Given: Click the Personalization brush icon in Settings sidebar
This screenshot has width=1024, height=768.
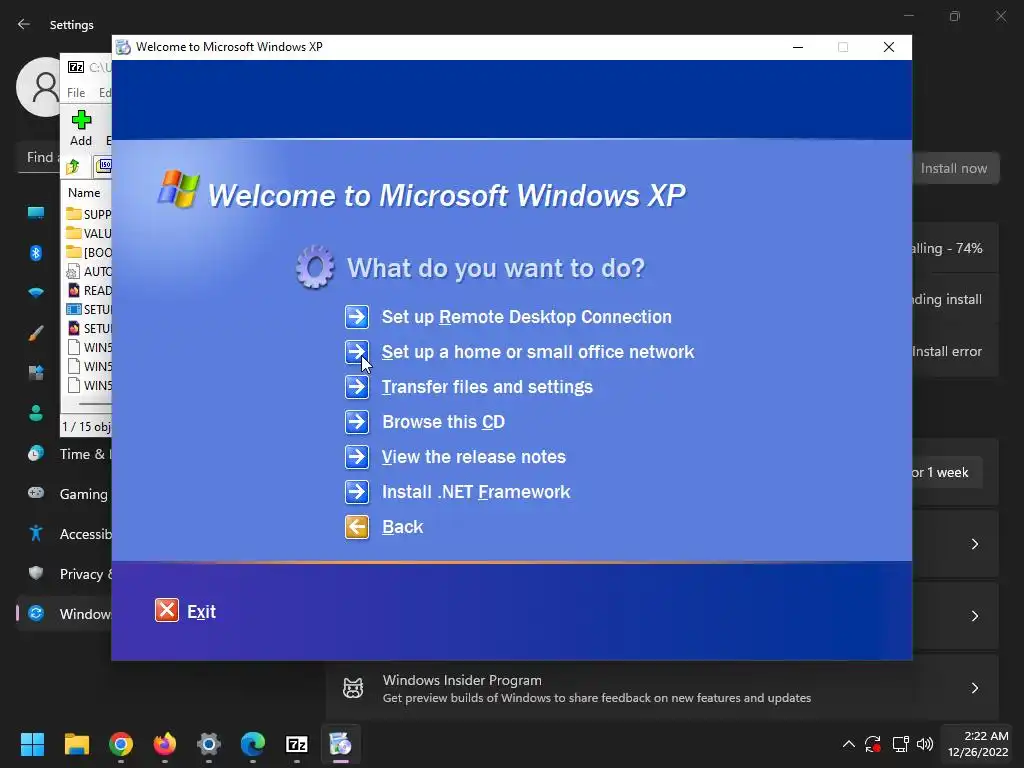Looking at the screenshot, I should coord(36,333).
